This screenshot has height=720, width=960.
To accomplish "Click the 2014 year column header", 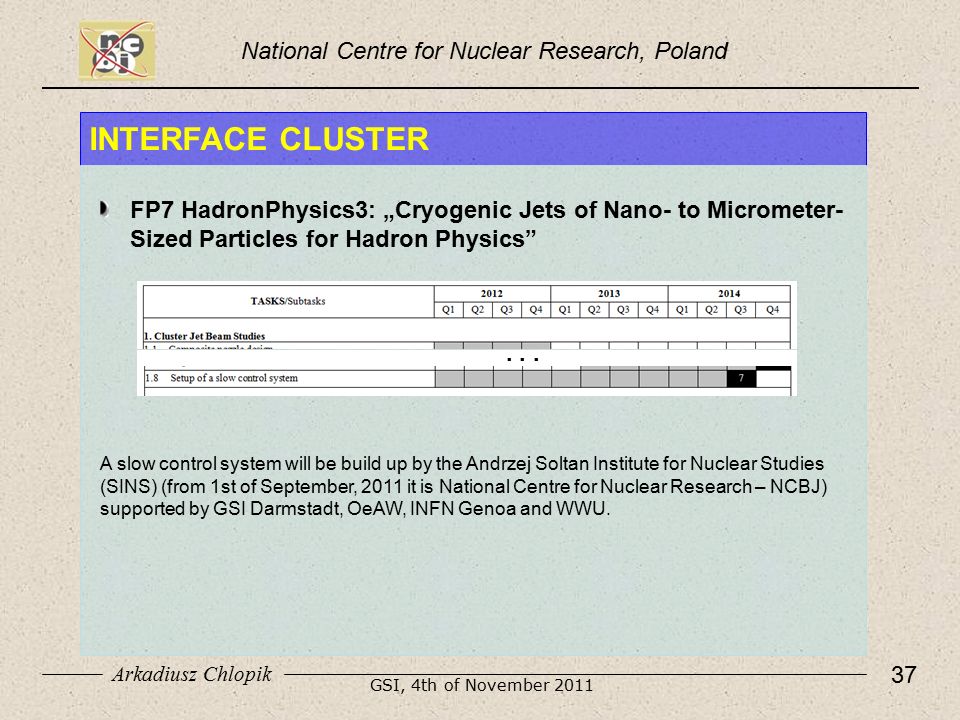I will pyautogui.click(x=729, y=293).
